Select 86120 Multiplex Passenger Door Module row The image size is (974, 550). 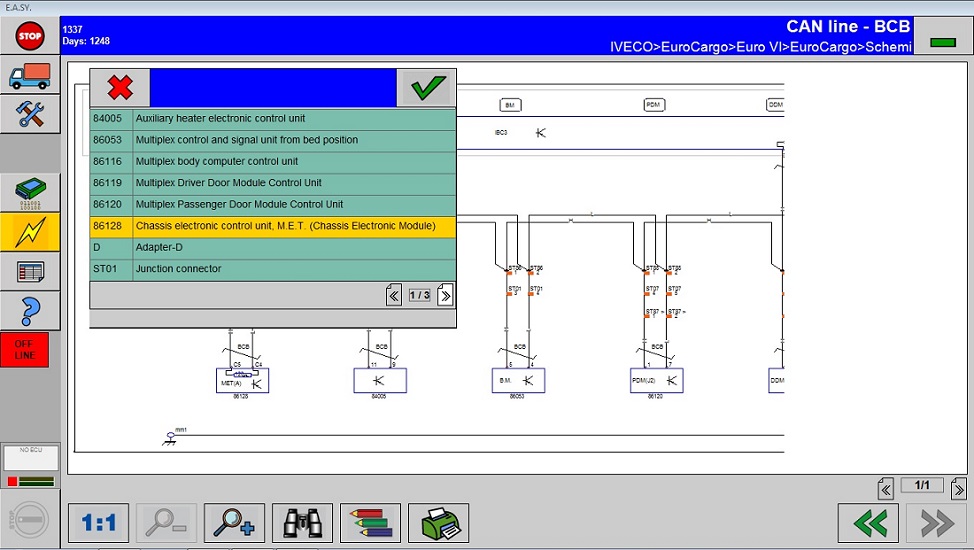273,204
